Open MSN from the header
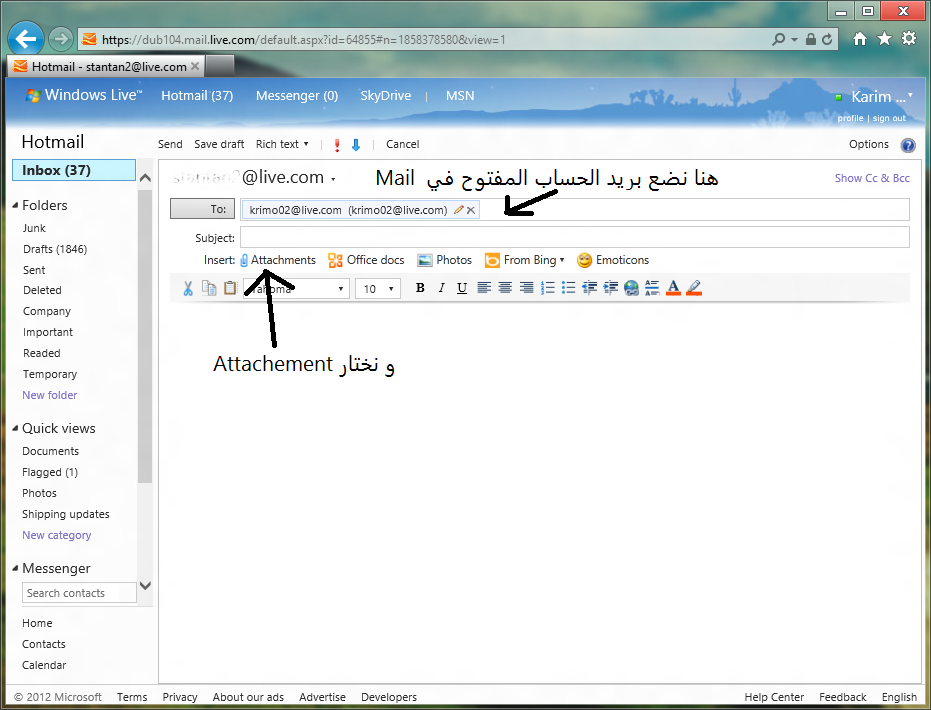The image size is (931, 710). coord(460,96)
